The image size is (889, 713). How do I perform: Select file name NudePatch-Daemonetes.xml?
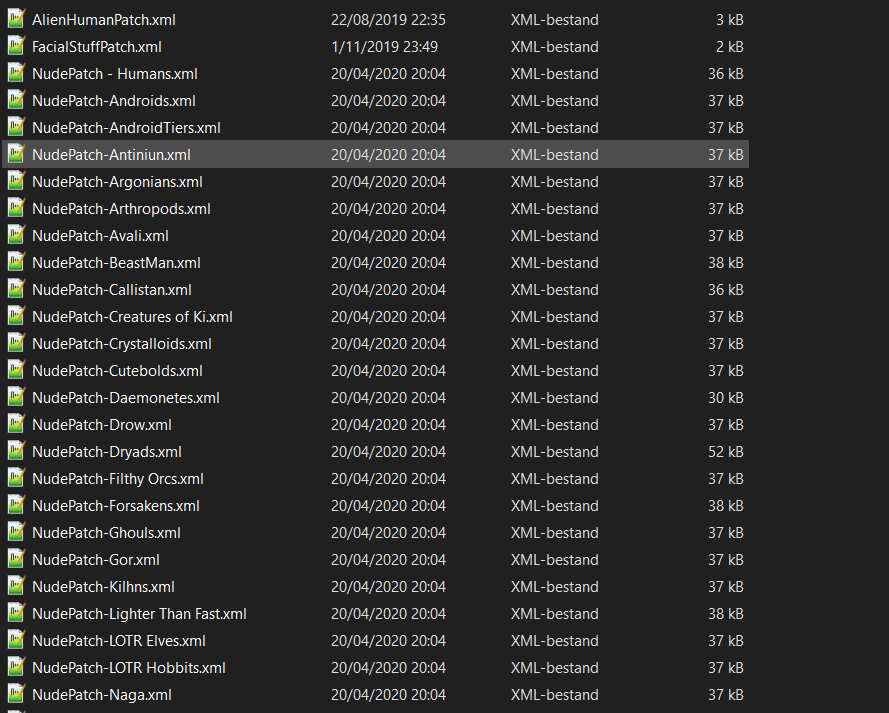[126, 398]
